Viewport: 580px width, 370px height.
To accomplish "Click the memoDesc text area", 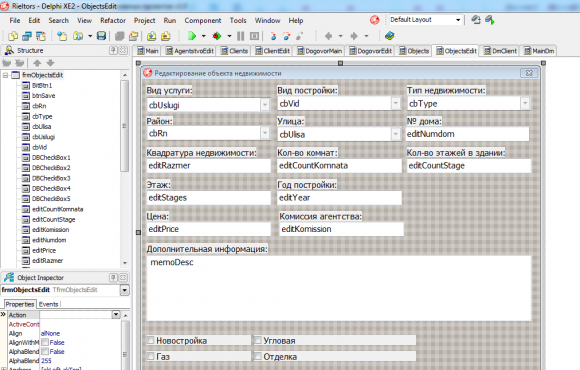I will click(x=339, y=288).
